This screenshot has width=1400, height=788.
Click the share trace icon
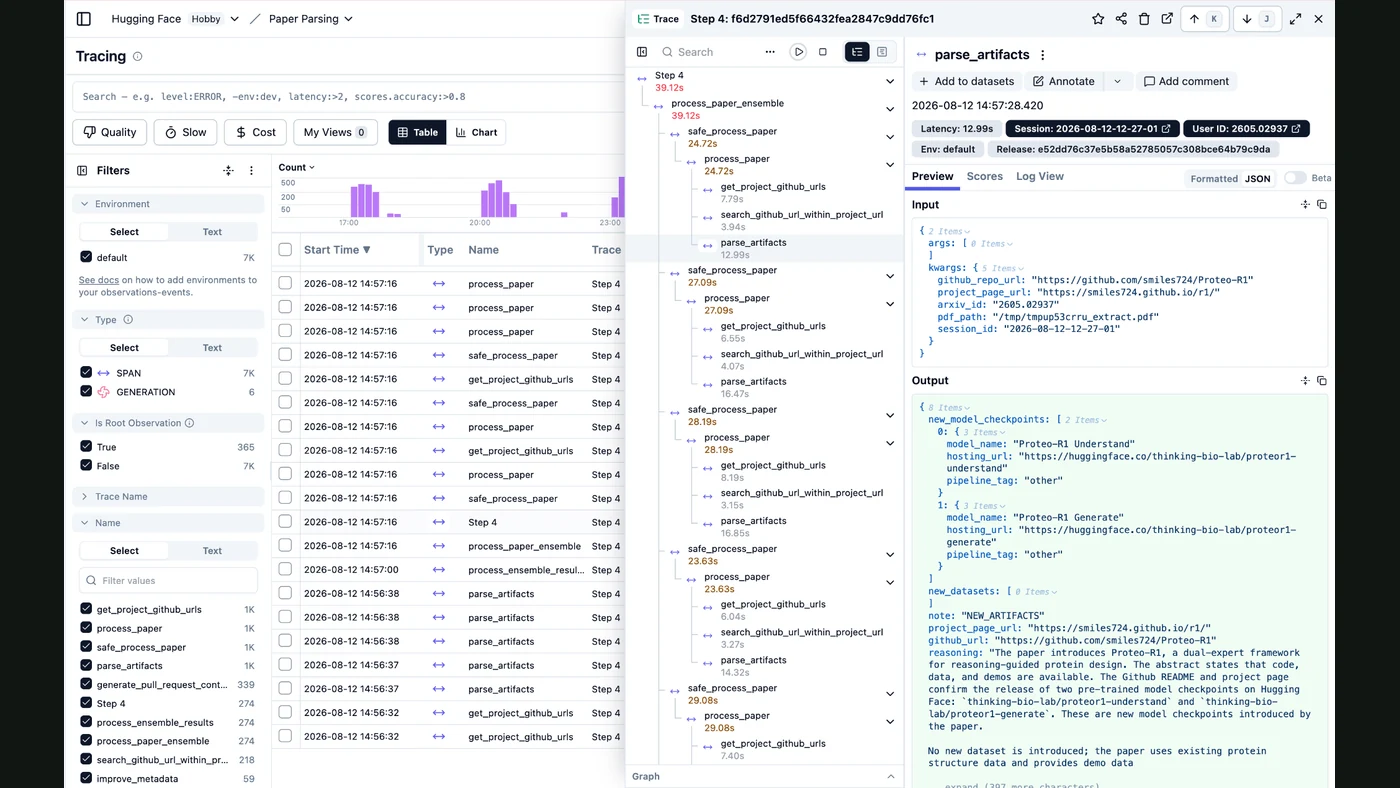1121,19
